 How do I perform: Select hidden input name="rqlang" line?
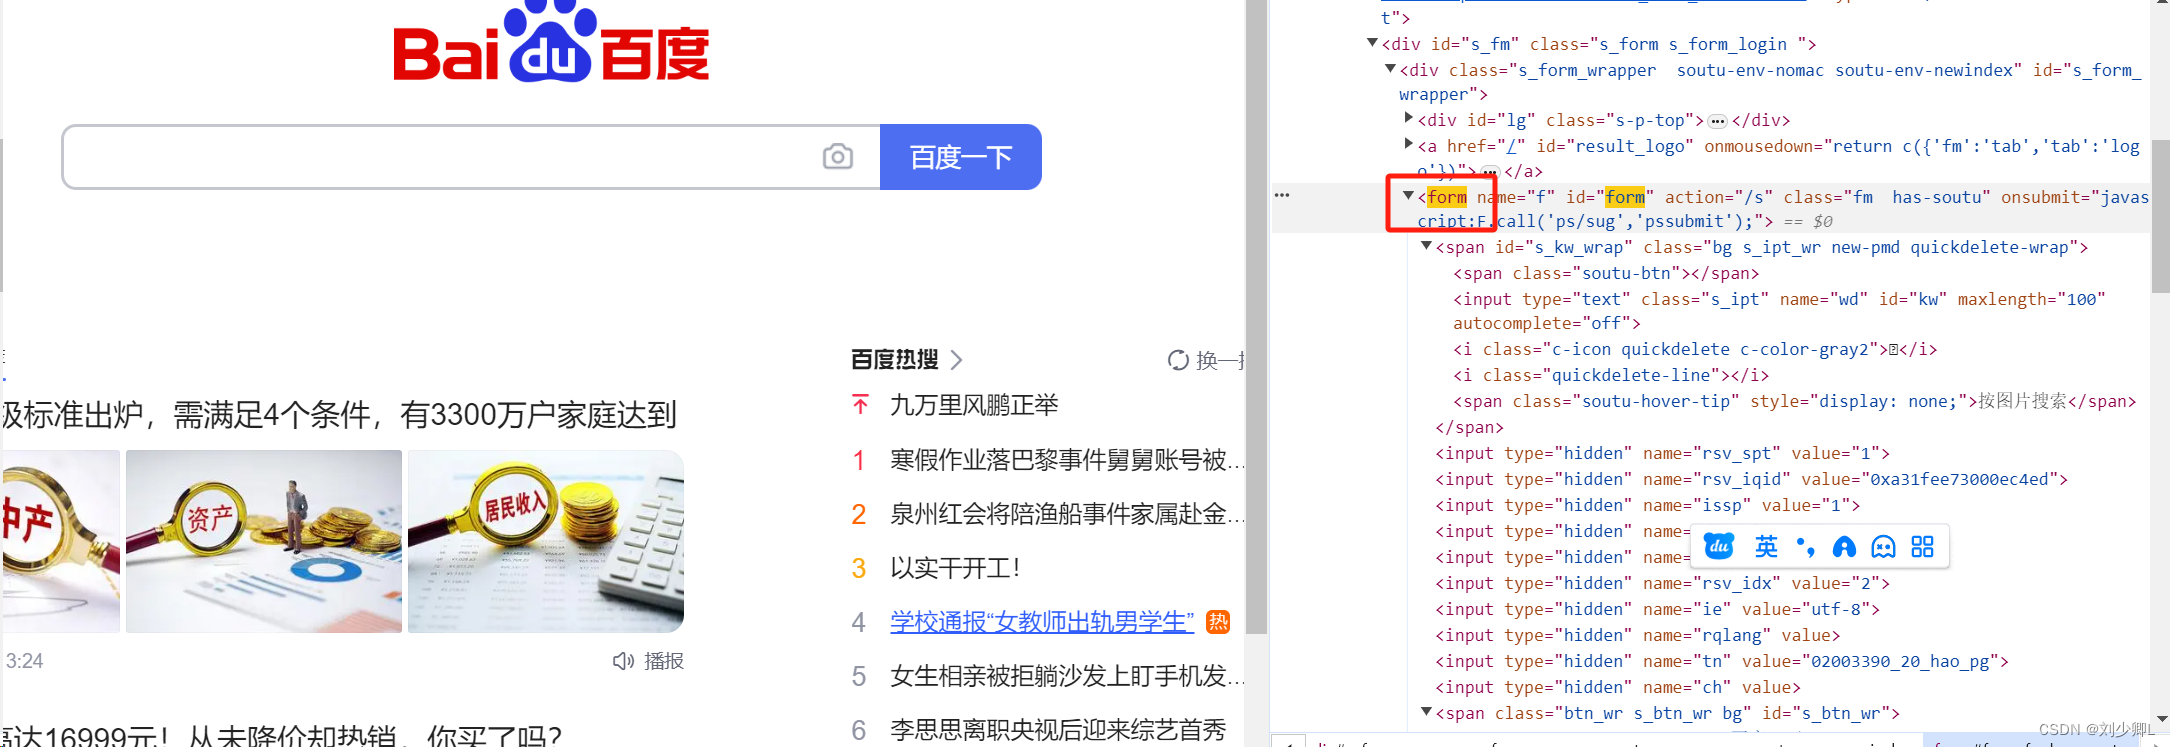(1638, 635)
